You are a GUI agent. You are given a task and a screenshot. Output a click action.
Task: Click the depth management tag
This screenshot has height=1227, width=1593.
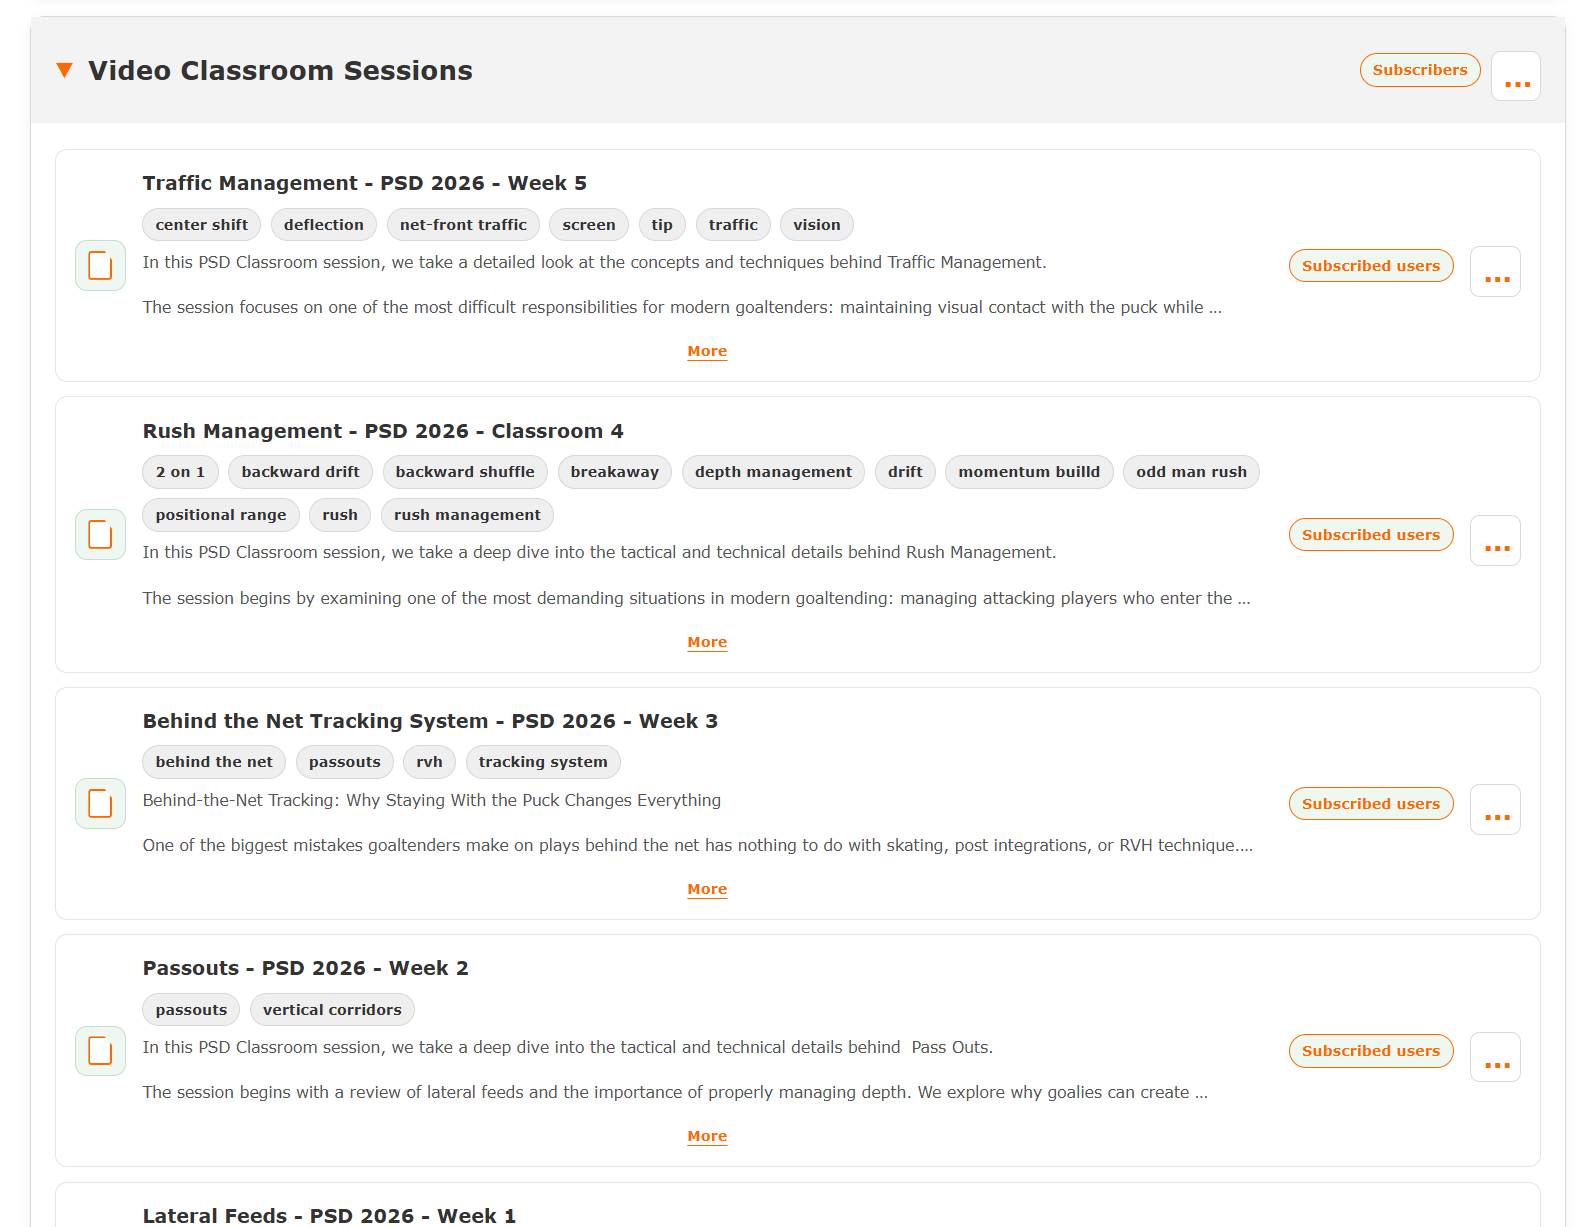click(773, 472)
